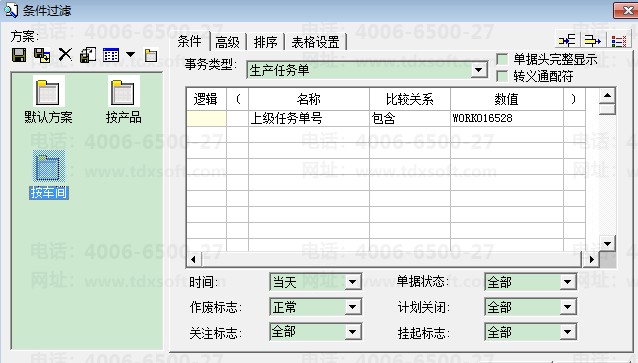Click the 逻辑 column header

pos(206,99)
